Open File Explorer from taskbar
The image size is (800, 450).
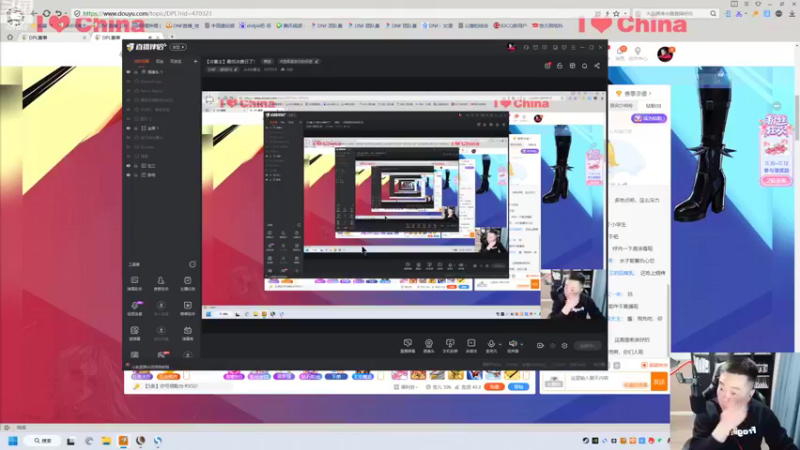tap(106, 441)
